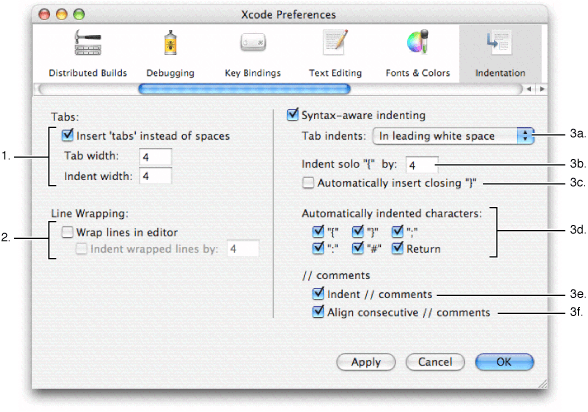Open the Tab indents popup menu

tap(453, 136)
